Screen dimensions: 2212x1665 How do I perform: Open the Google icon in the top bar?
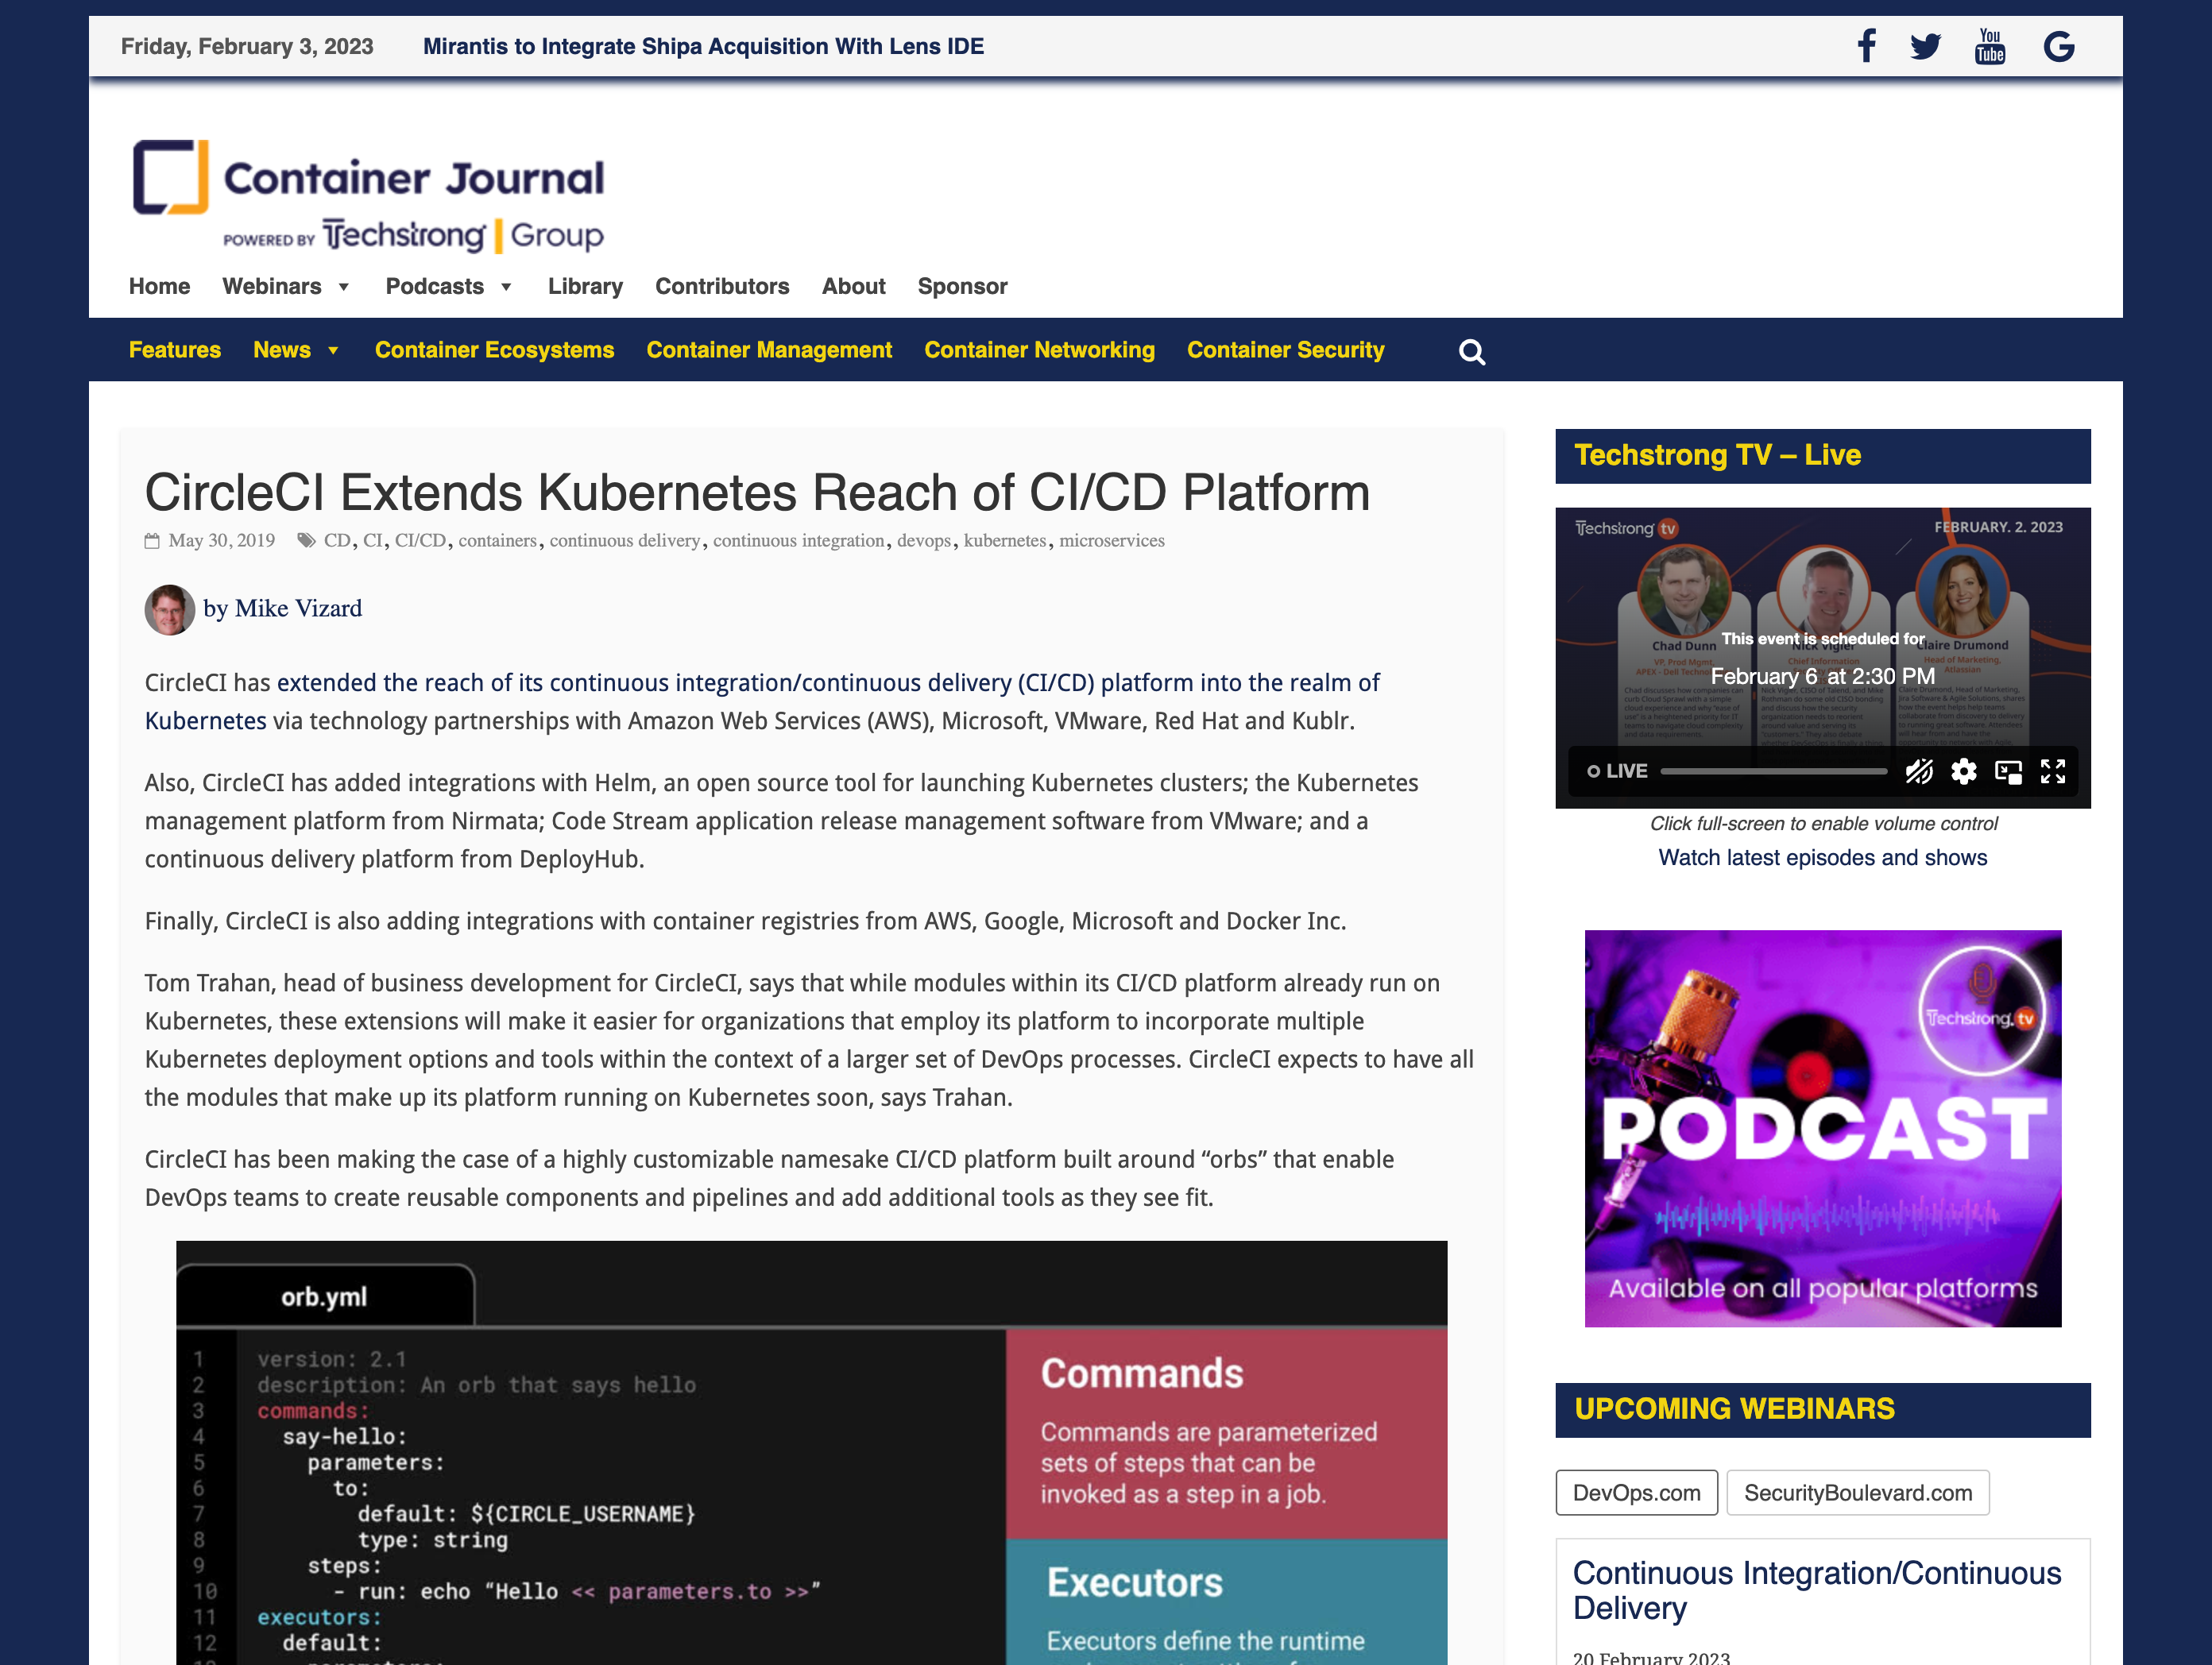pos(2059,46)
